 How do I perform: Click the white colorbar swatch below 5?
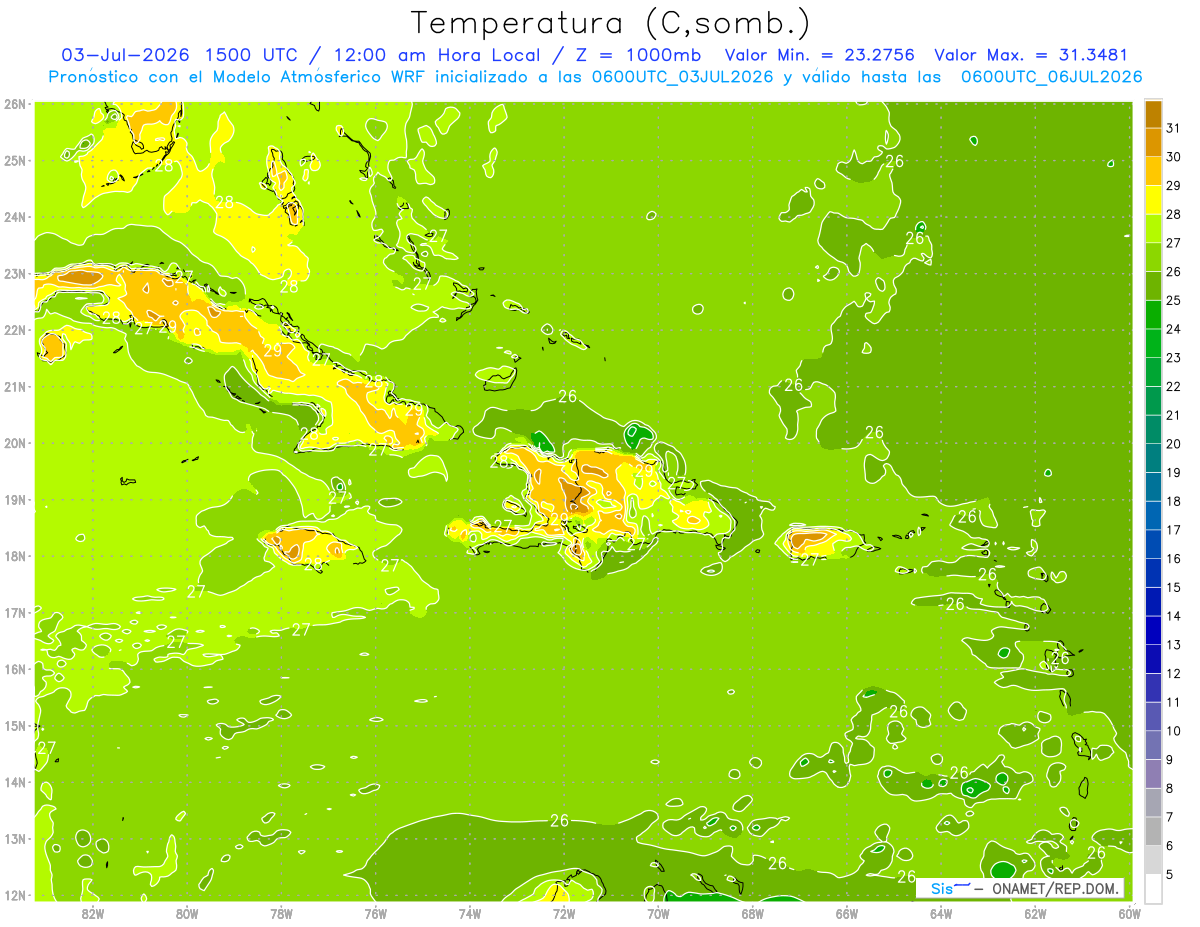(1154, 888)
